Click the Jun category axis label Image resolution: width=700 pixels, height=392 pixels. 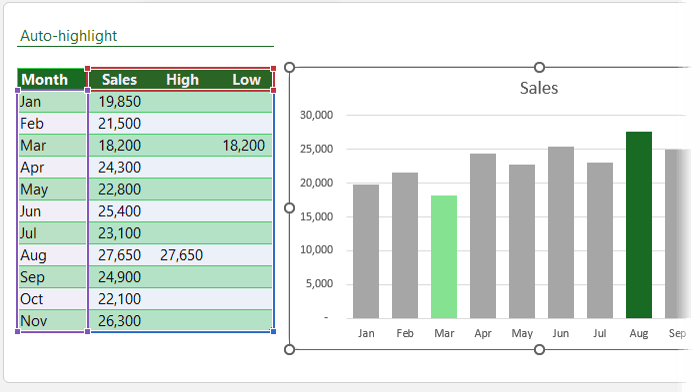(561, 334)
